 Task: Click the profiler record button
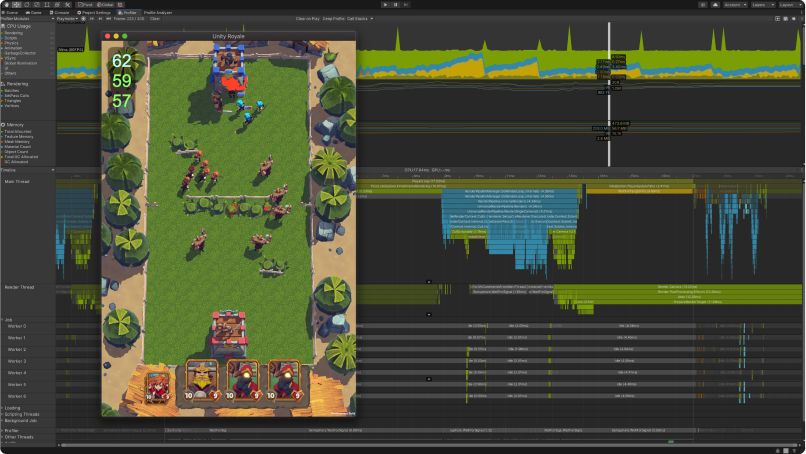click(x=83, y=18)
